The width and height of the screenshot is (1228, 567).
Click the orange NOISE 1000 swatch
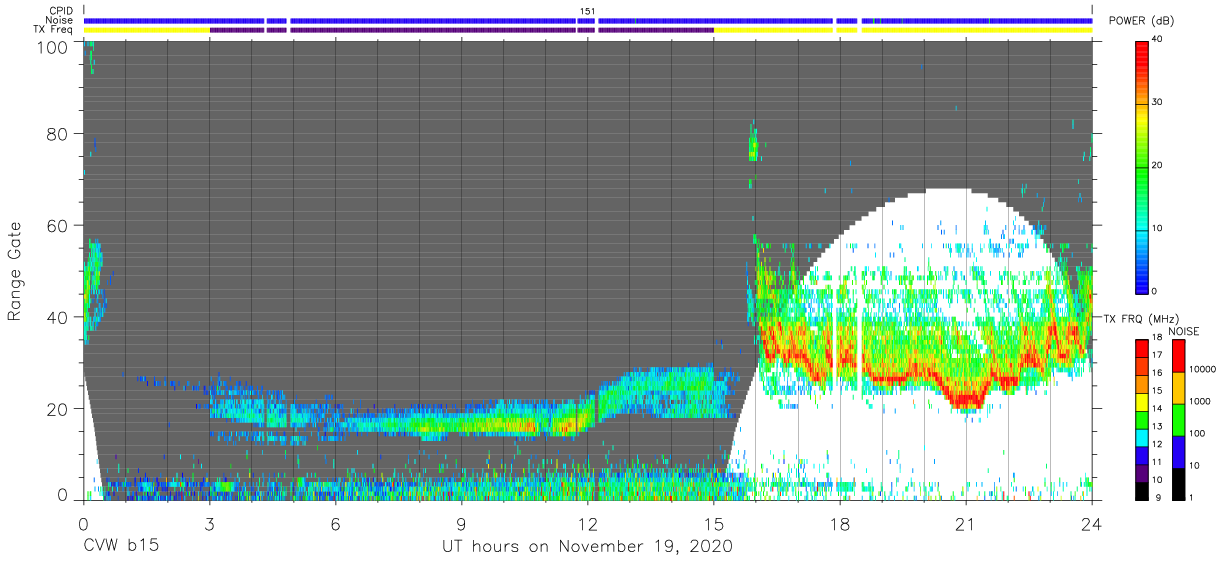[1177, 388]
